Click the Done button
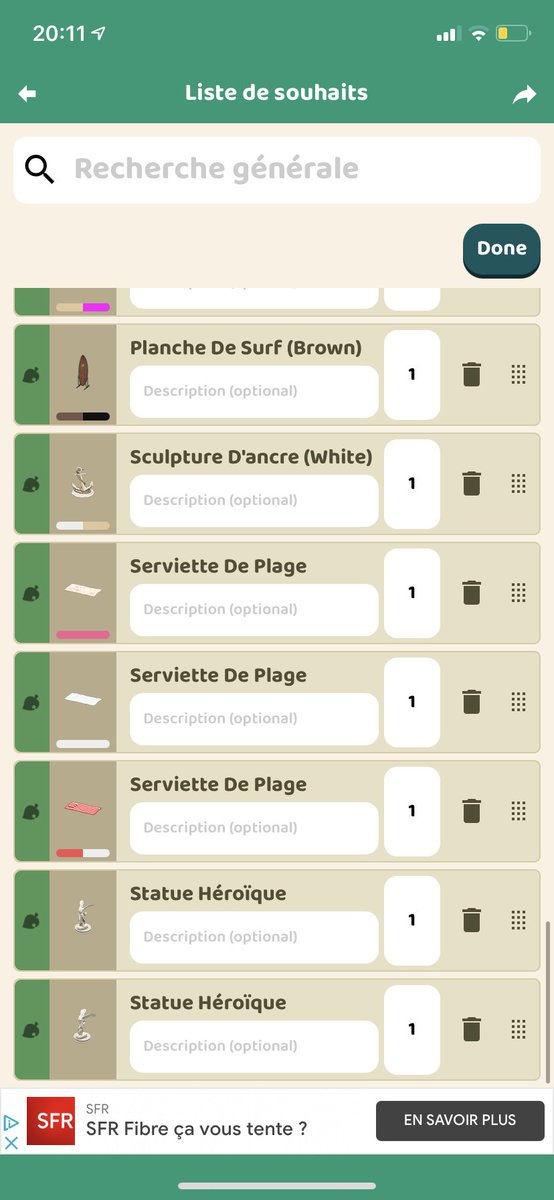Image resolution: width=554 pixels, height=1200 pixels. tap(501, 249)
